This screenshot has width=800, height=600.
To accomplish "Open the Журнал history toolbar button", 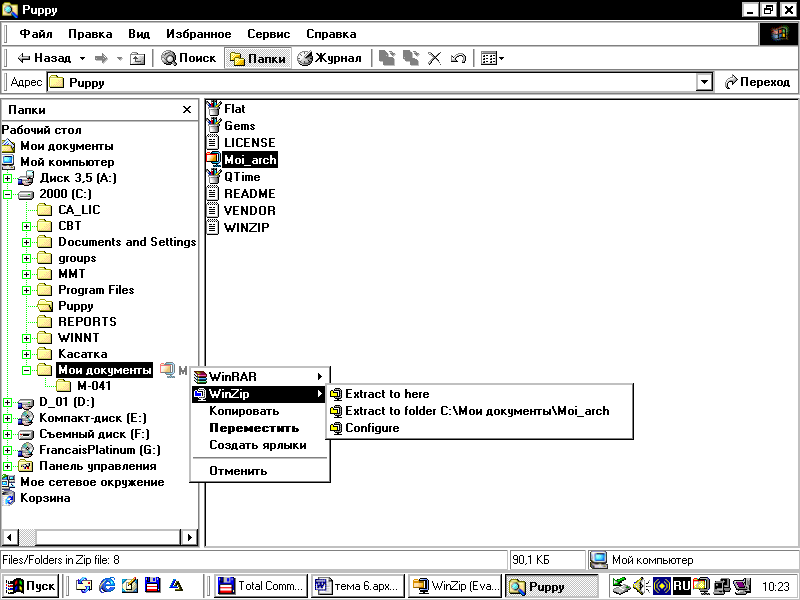I will 329,58.
